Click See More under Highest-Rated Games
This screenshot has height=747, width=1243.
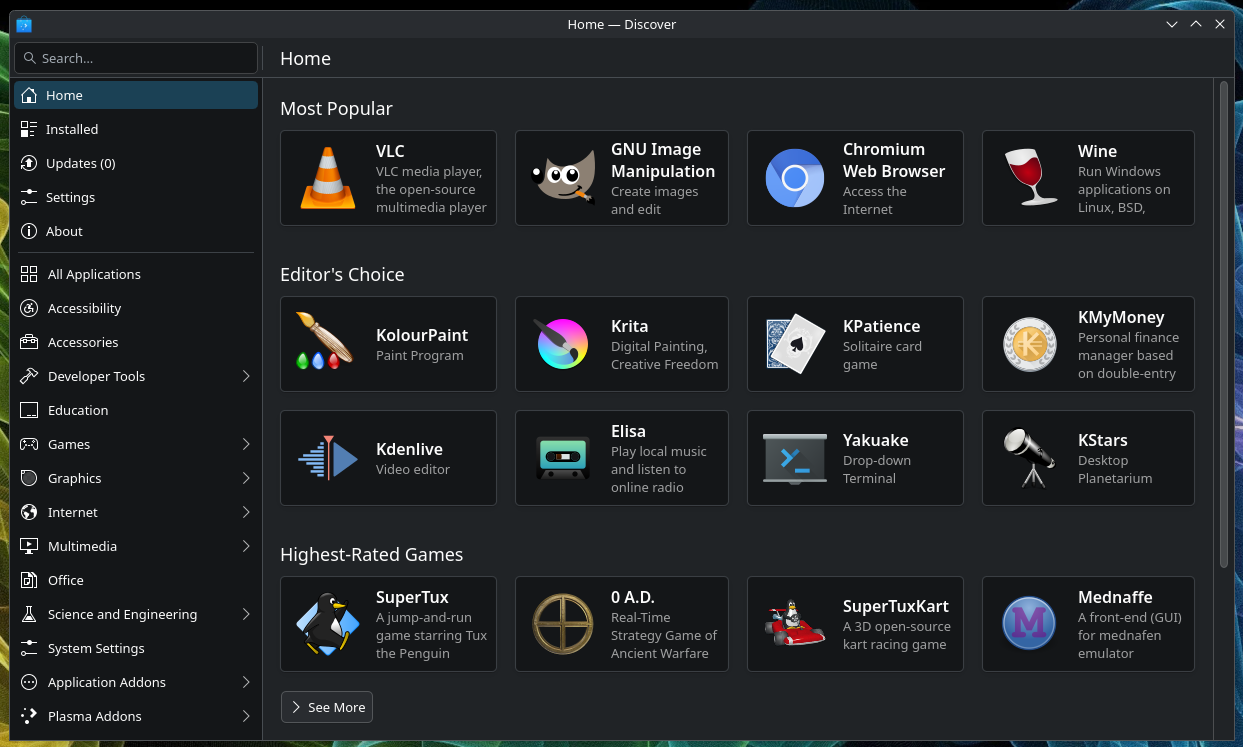[327, 707]
